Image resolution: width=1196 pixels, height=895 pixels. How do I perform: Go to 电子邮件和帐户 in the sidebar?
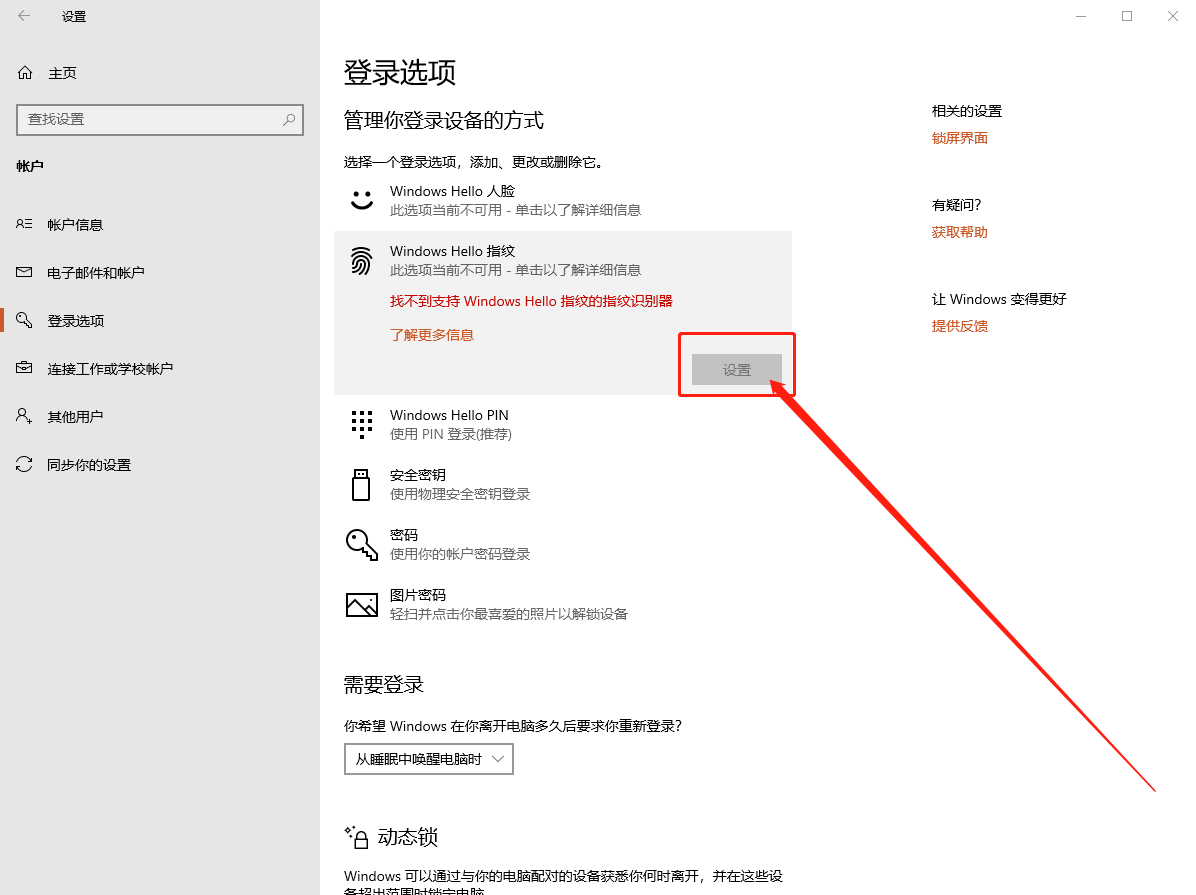95,273
